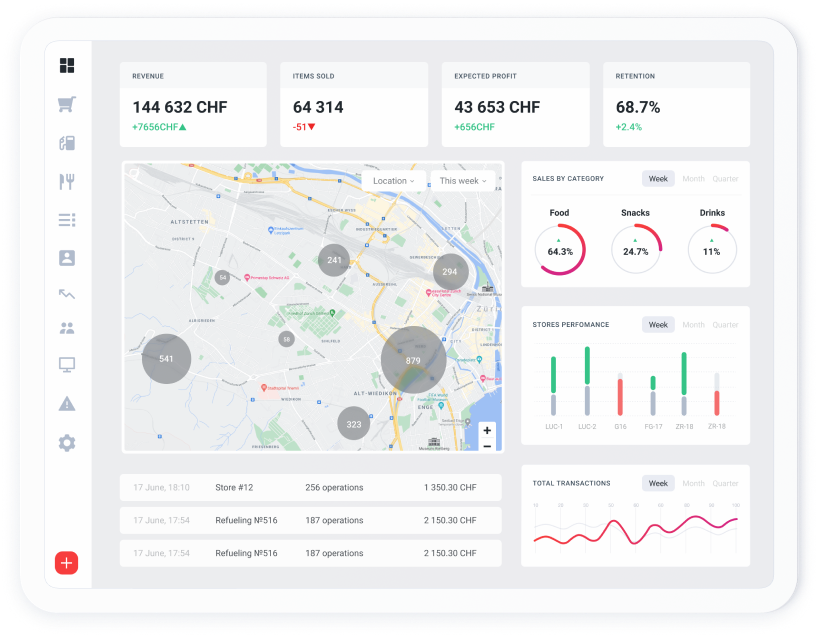Click the red plus add button

pyautogui.click(x=66, y=563)
